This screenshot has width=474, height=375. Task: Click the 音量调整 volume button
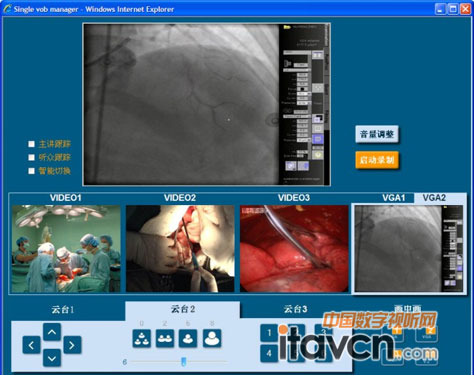click(x=377, y=134)
